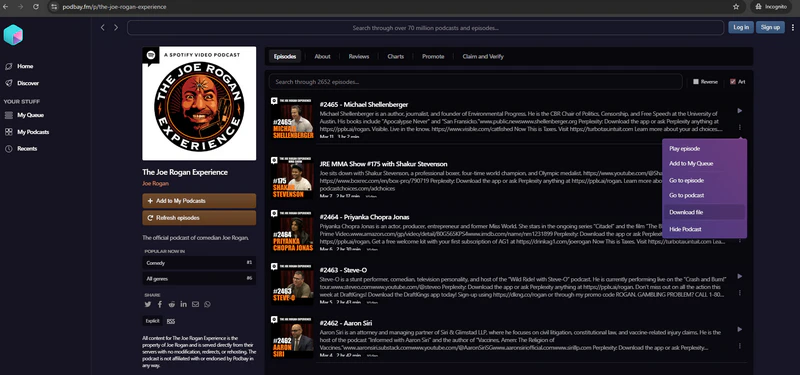Viewport: 800px width, 375px height.
Task: Play the #2462 Aaron Siri episode
Action: (740, 330)
